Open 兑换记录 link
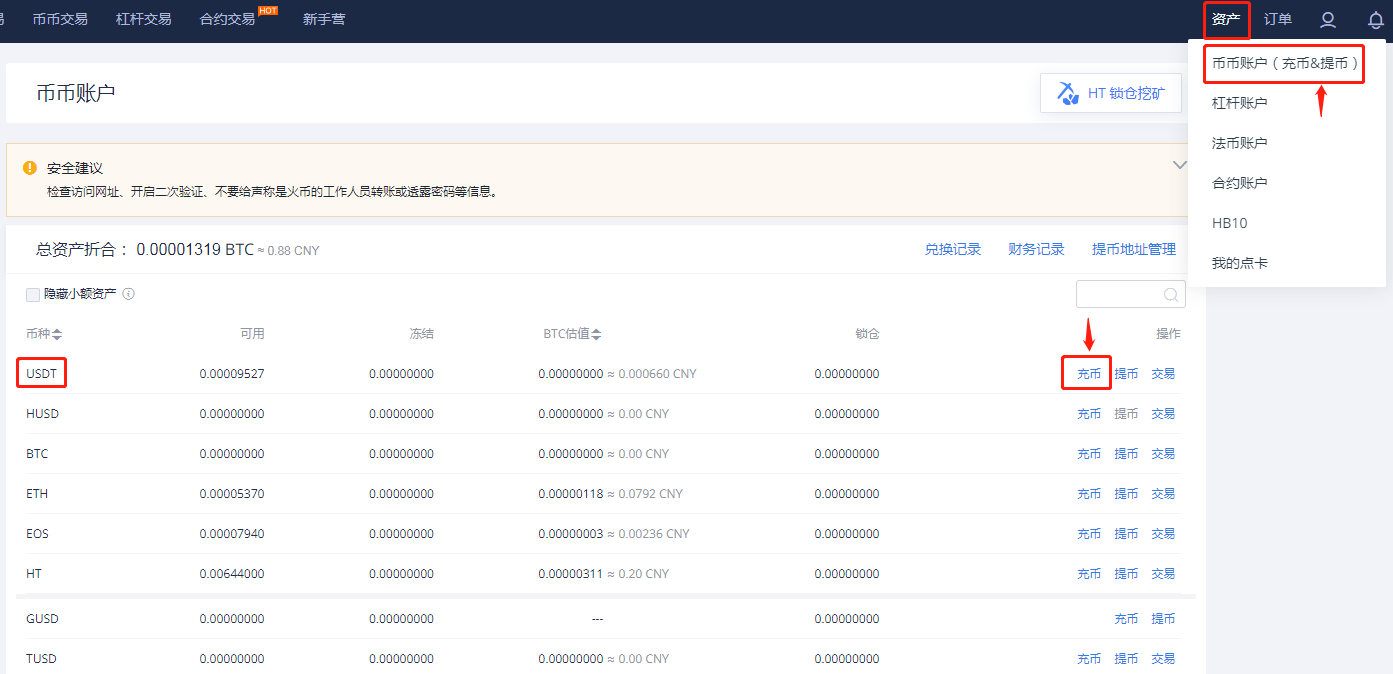 953,249
